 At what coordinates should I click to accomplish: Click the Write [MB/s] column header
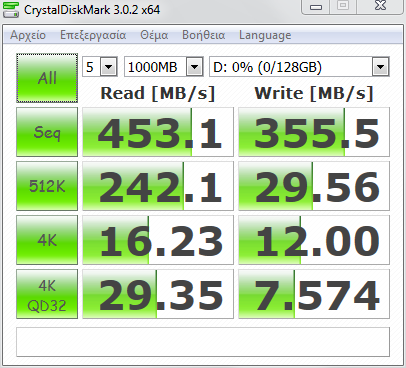point(314,93)
